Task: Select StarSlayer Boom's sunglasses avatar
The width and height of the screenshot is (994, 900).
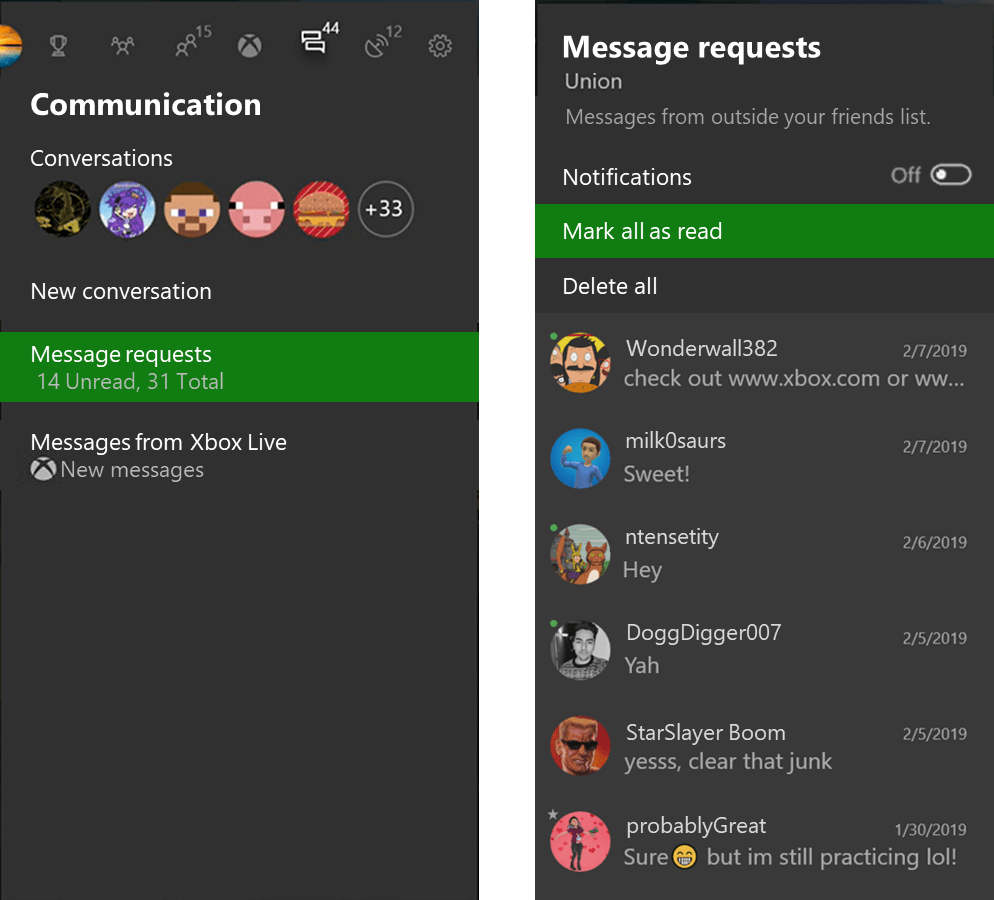Action: pyautogui.click(x=580, y=746)
